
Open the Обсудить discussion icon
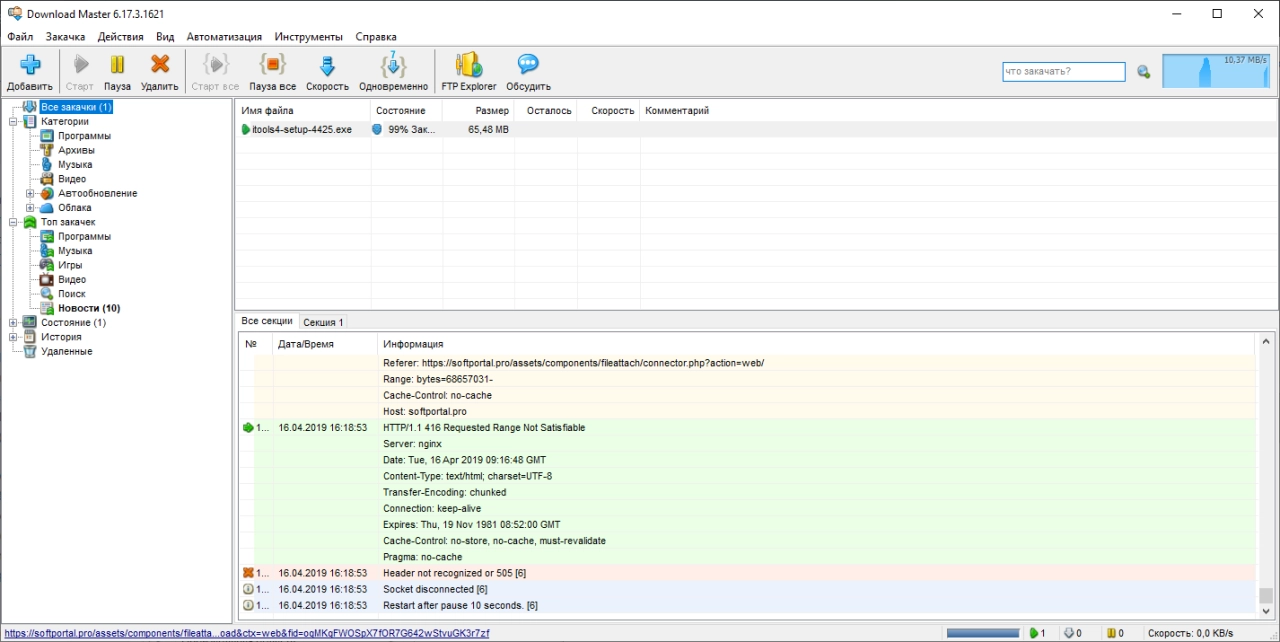point(528,65)
